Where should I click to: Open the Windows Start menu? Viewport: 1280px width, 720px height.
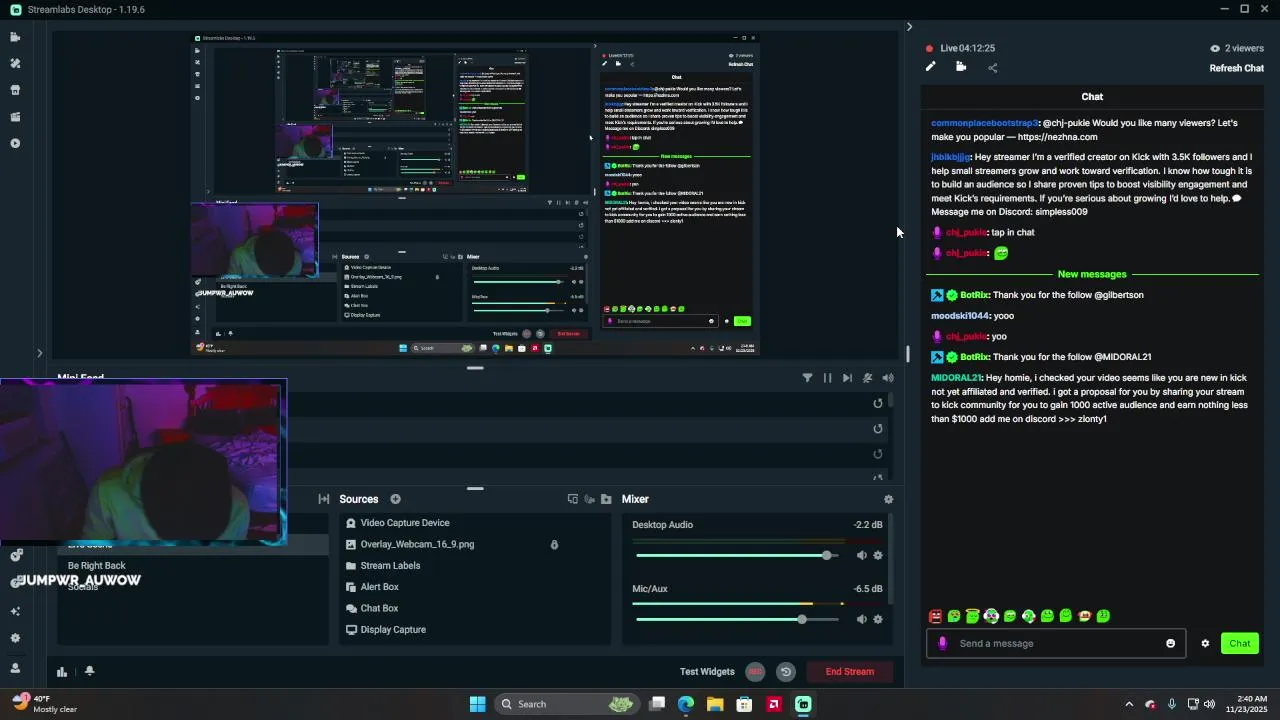tap(478, 704)
